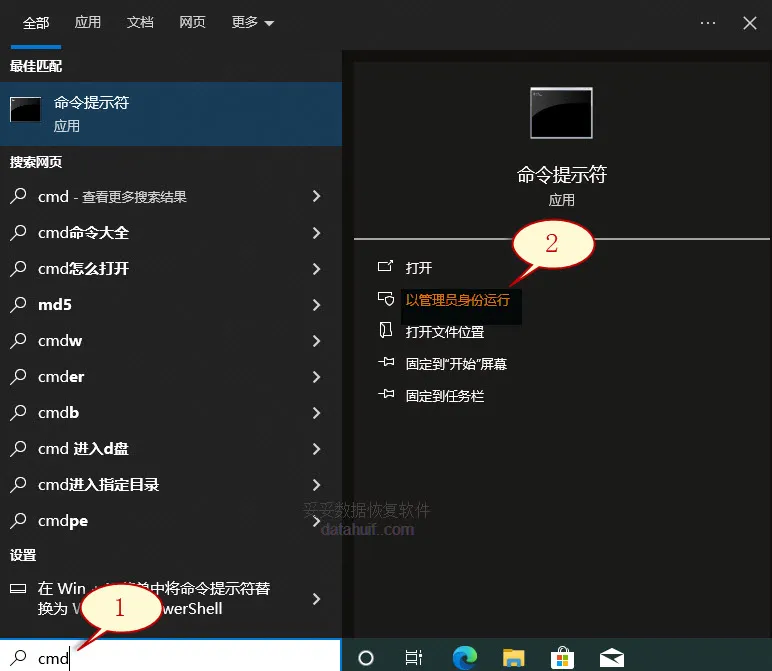Open Microsoft Store from the taskbar
Screen dimensions: 772x671
[x=563, y=657]
